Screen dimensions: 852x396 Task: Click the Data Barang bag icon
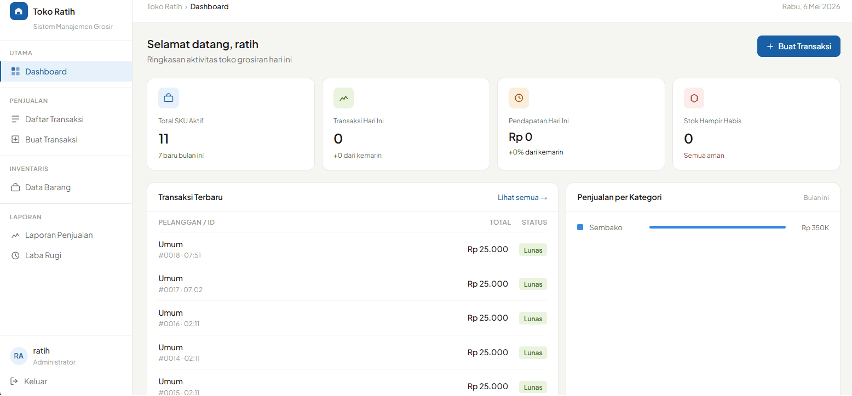pos(15,187)
